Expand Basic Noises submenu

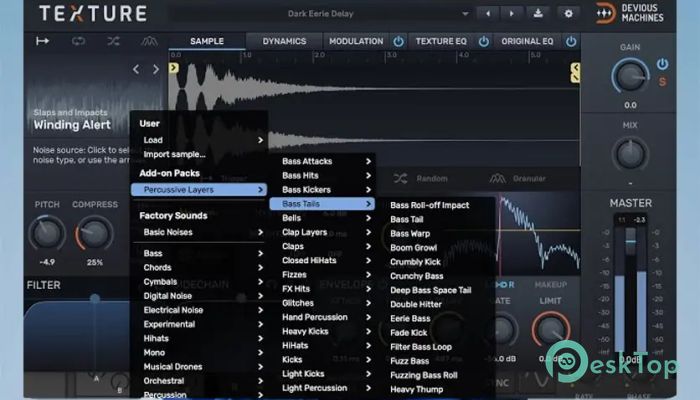(199, 232)
